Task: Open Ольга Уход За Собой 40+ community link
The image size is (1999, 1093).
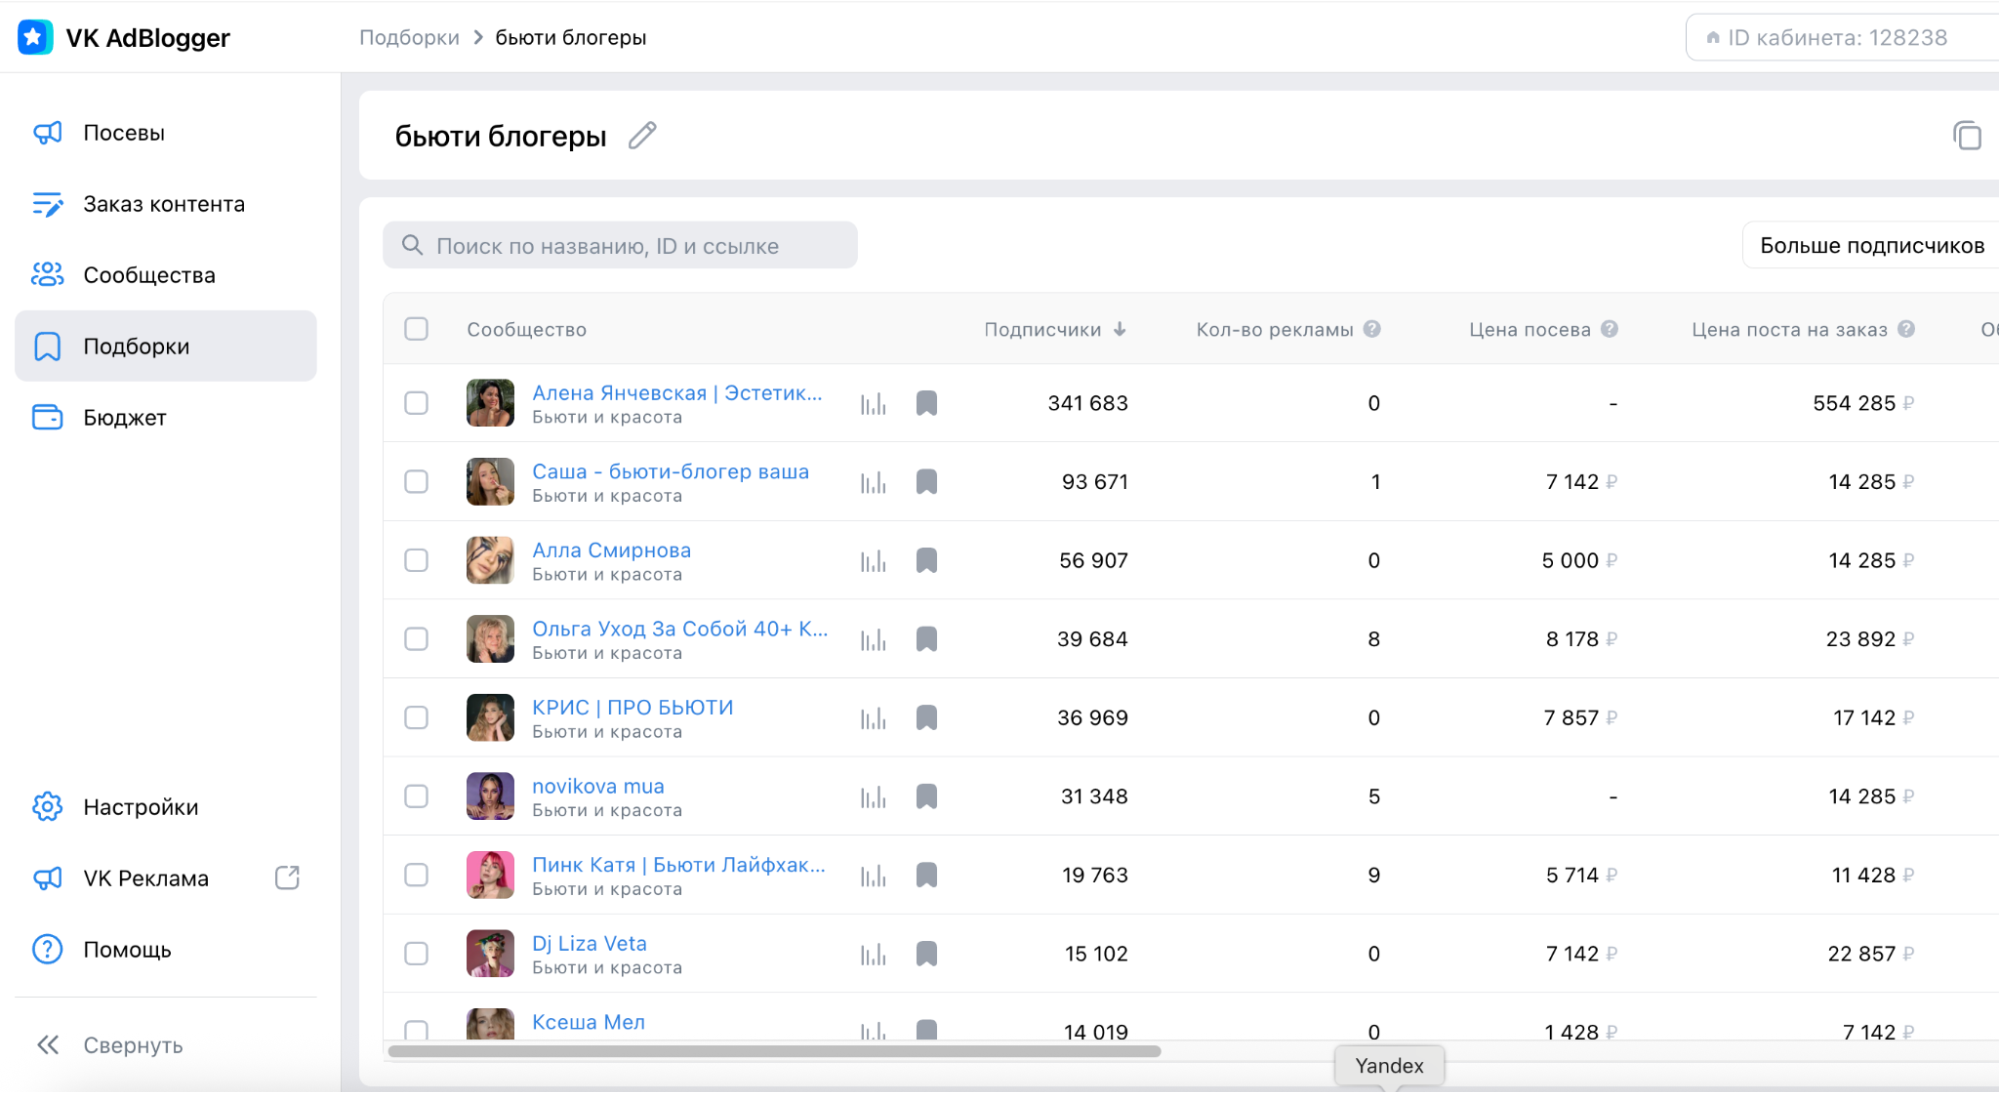Action: pyautogui.click(x=680, y=629)
